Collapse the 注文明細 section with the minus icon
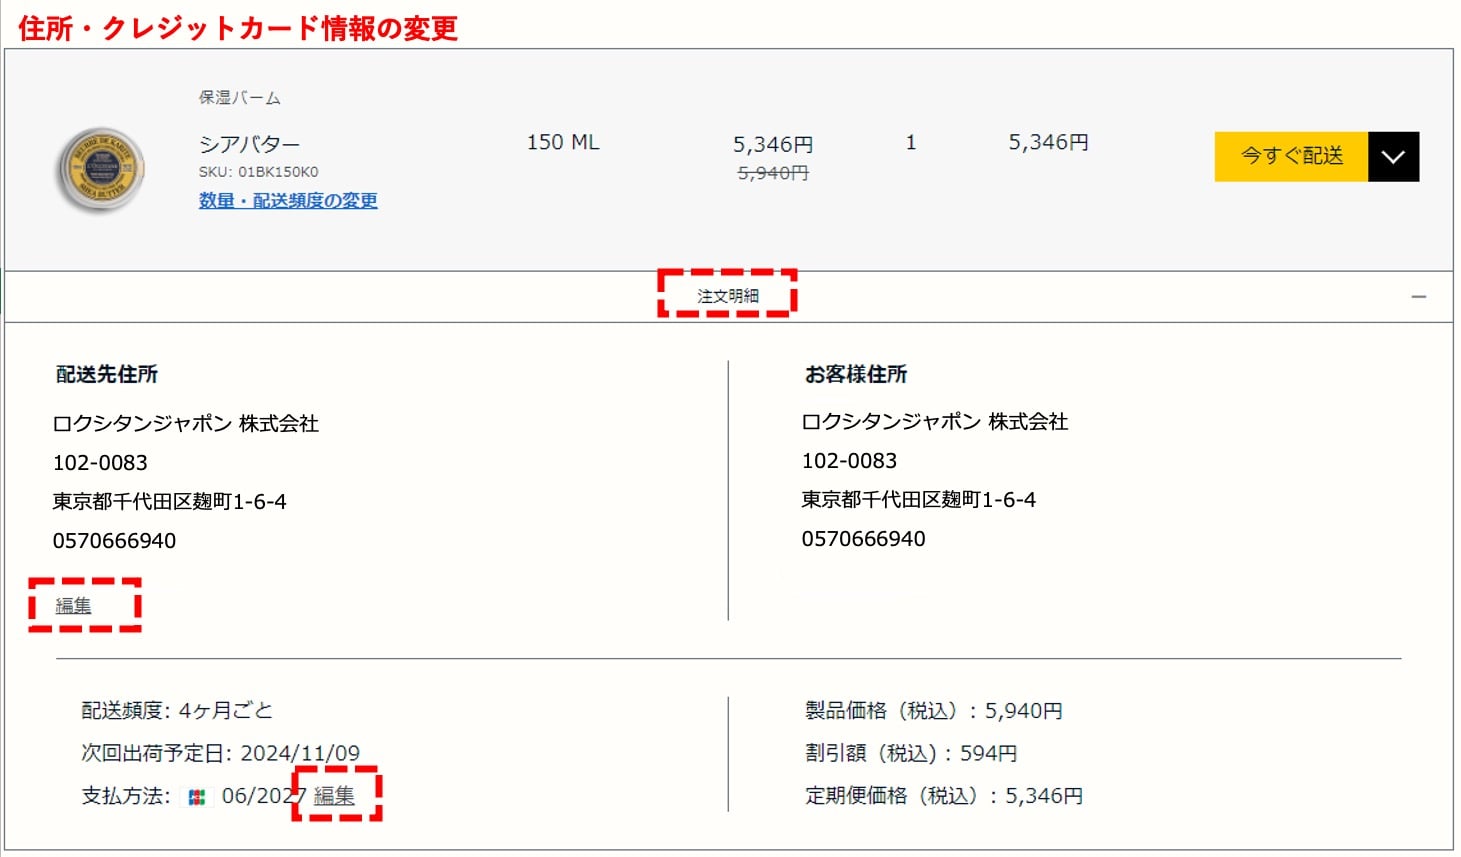1461x857 pixels. coord(1418,297)
